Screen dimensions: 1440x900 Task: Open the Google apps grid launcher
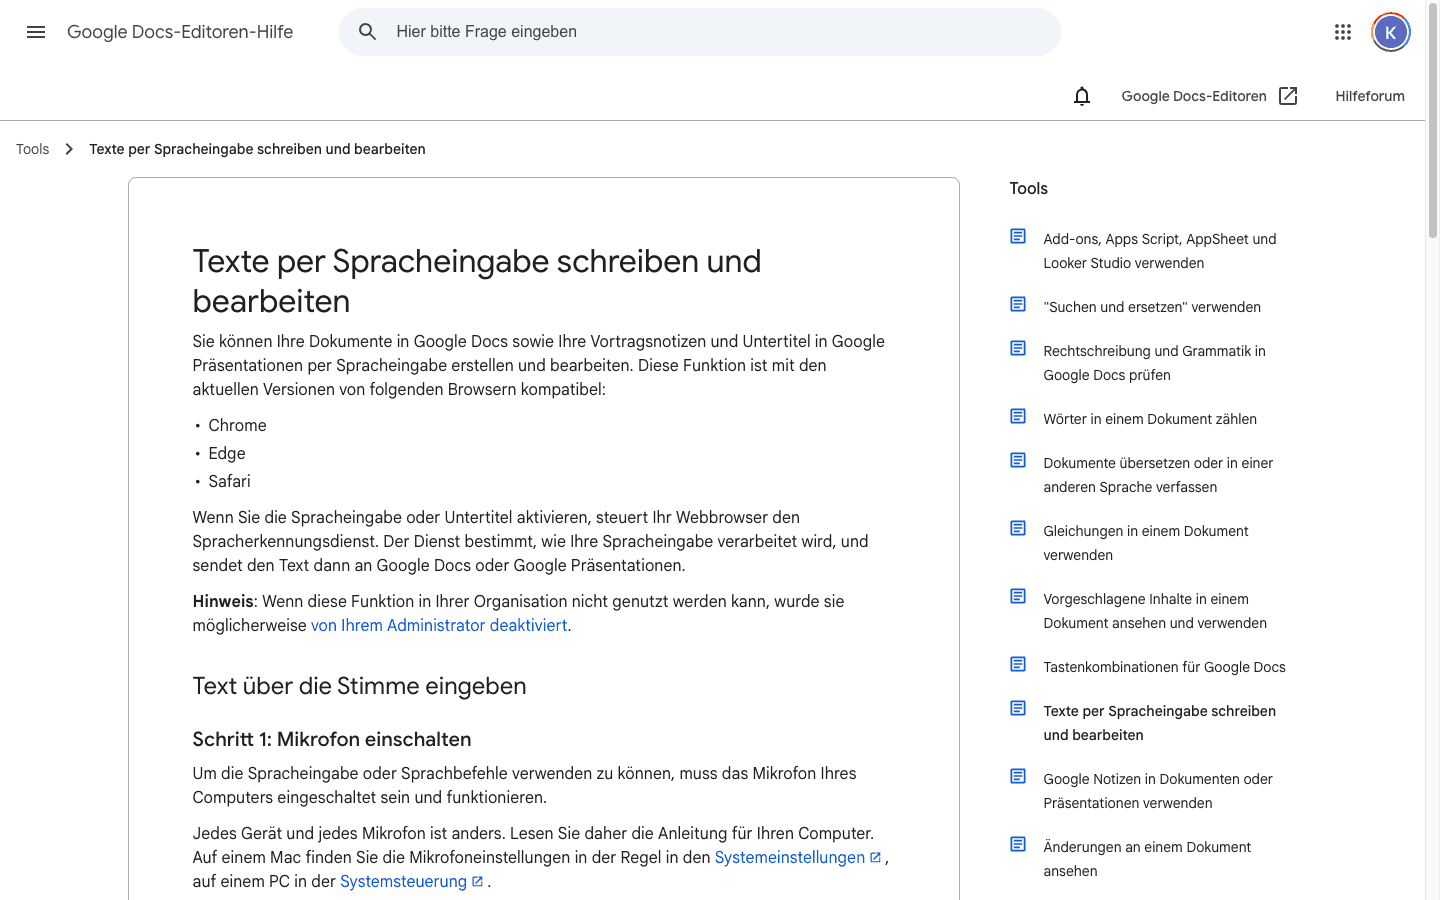pos(1343,32)
